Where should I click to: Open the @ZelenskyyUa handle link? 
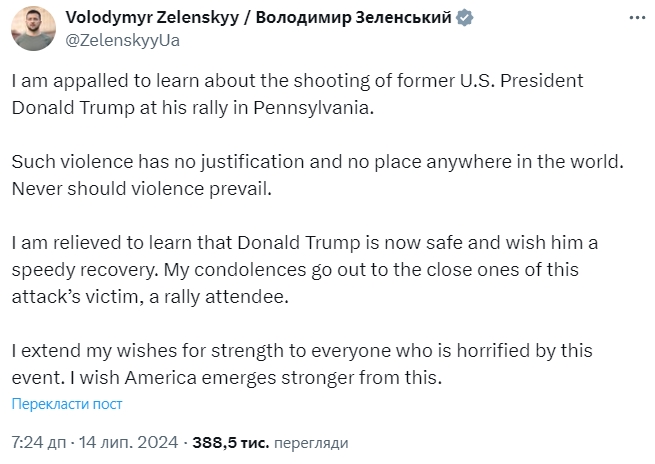[x=123, y=41]
